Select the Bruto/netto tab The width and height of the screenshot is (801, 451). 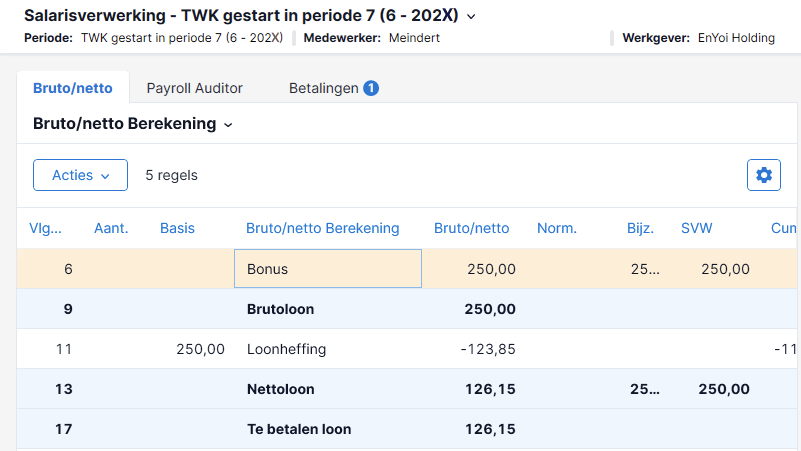click(x=73, y=88)
